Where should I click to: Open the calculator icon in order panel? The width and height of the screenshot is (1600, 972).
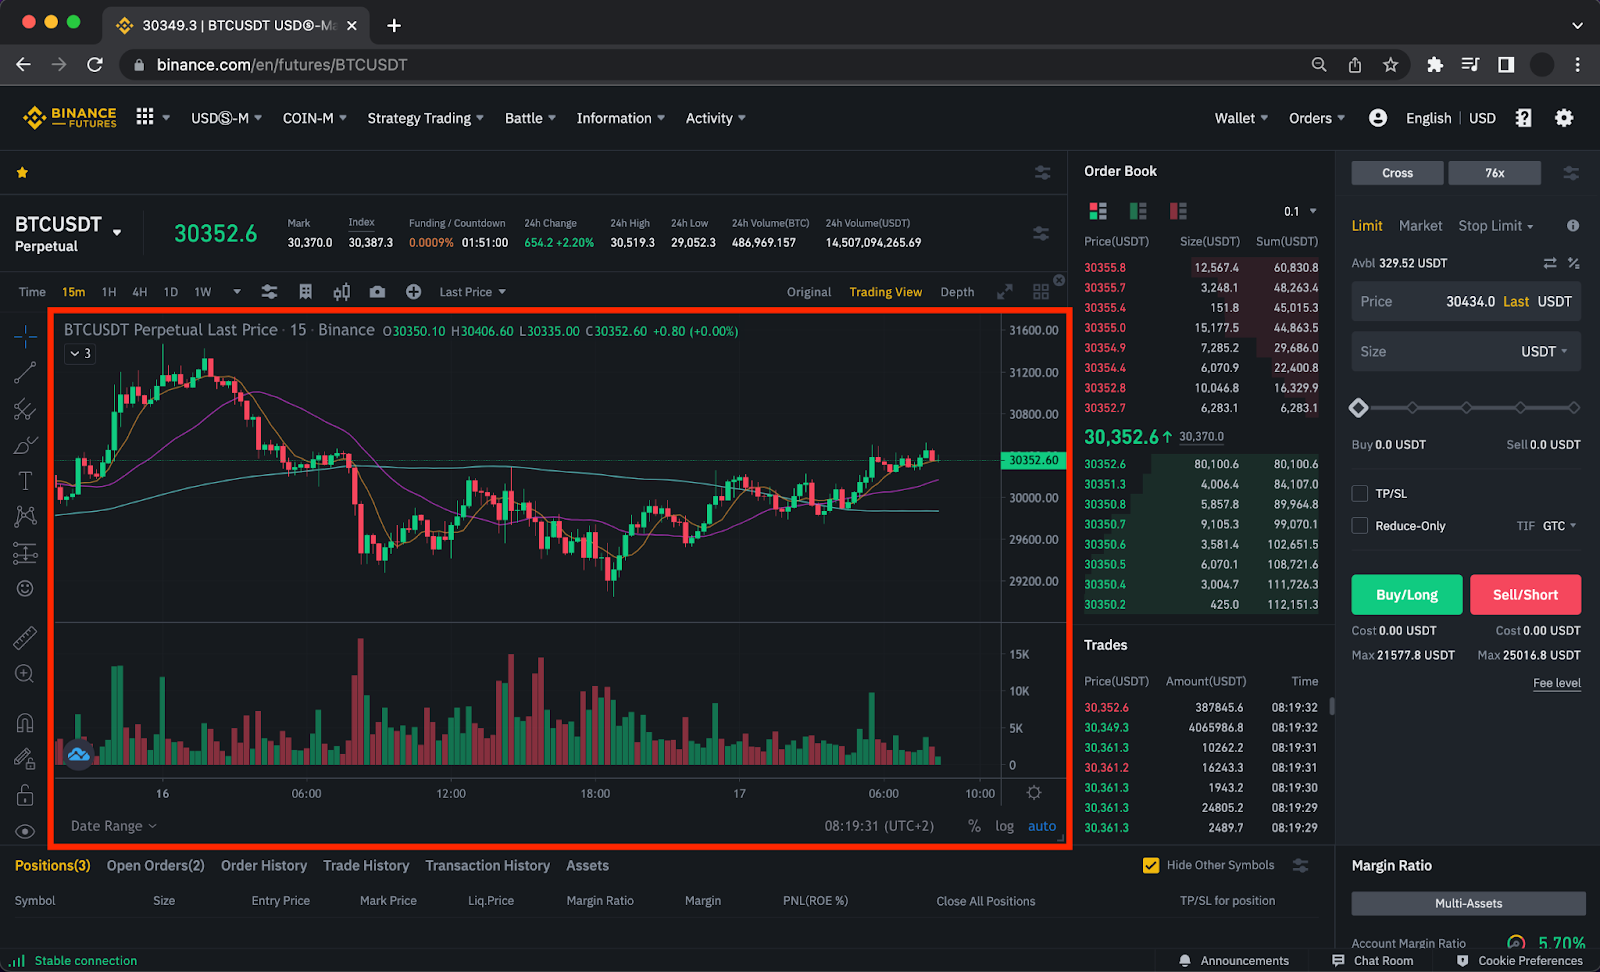click(x=1573, y=263)
